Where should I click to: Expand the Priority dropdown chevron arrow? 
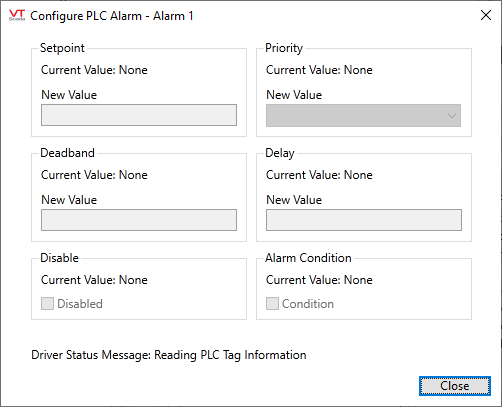[x=452, y=116]
